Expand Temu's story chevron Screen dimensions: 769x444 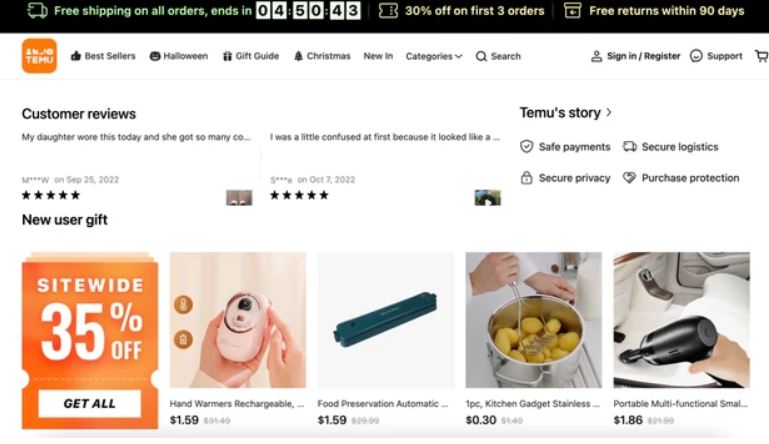(x=609, y=113)
